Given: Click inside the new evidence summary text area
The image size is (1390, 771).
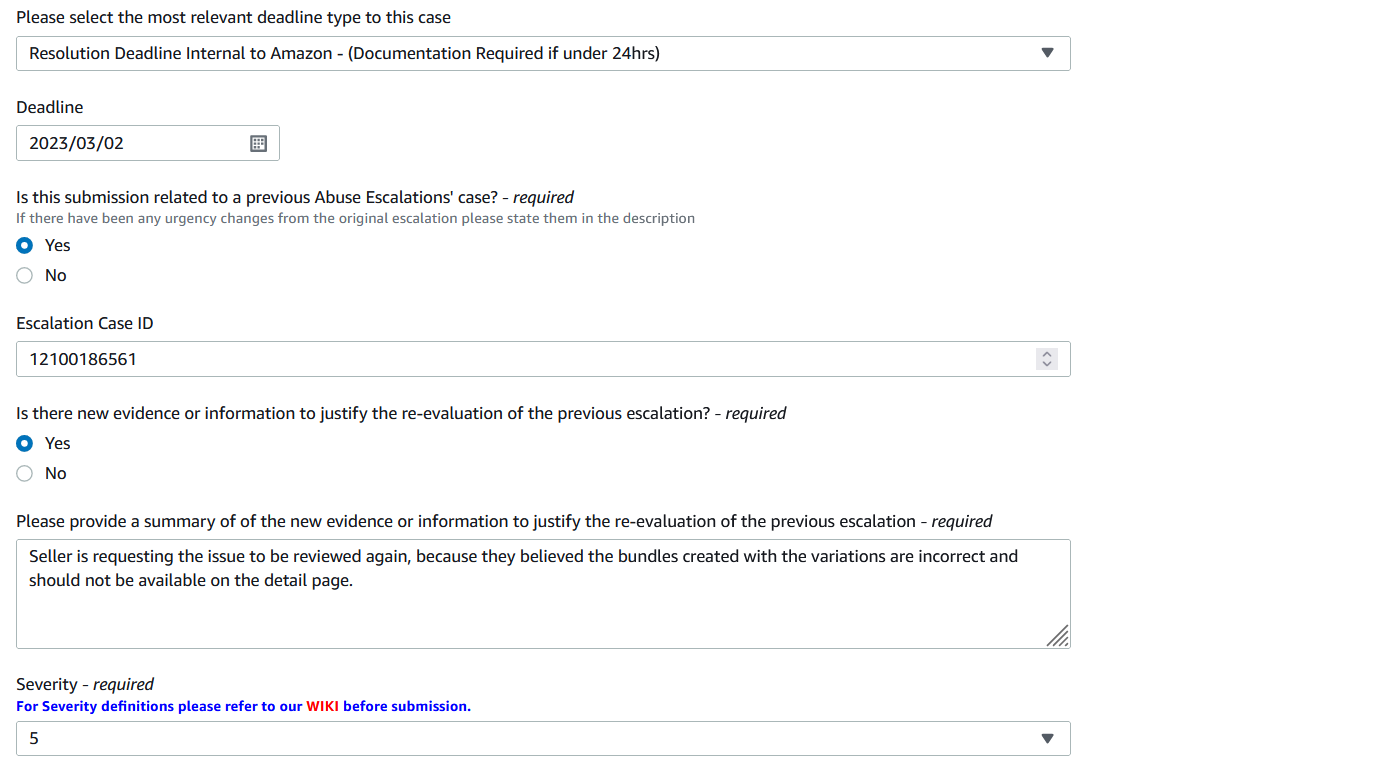Looking at the screenshot, I should click(x=543, y=594).
